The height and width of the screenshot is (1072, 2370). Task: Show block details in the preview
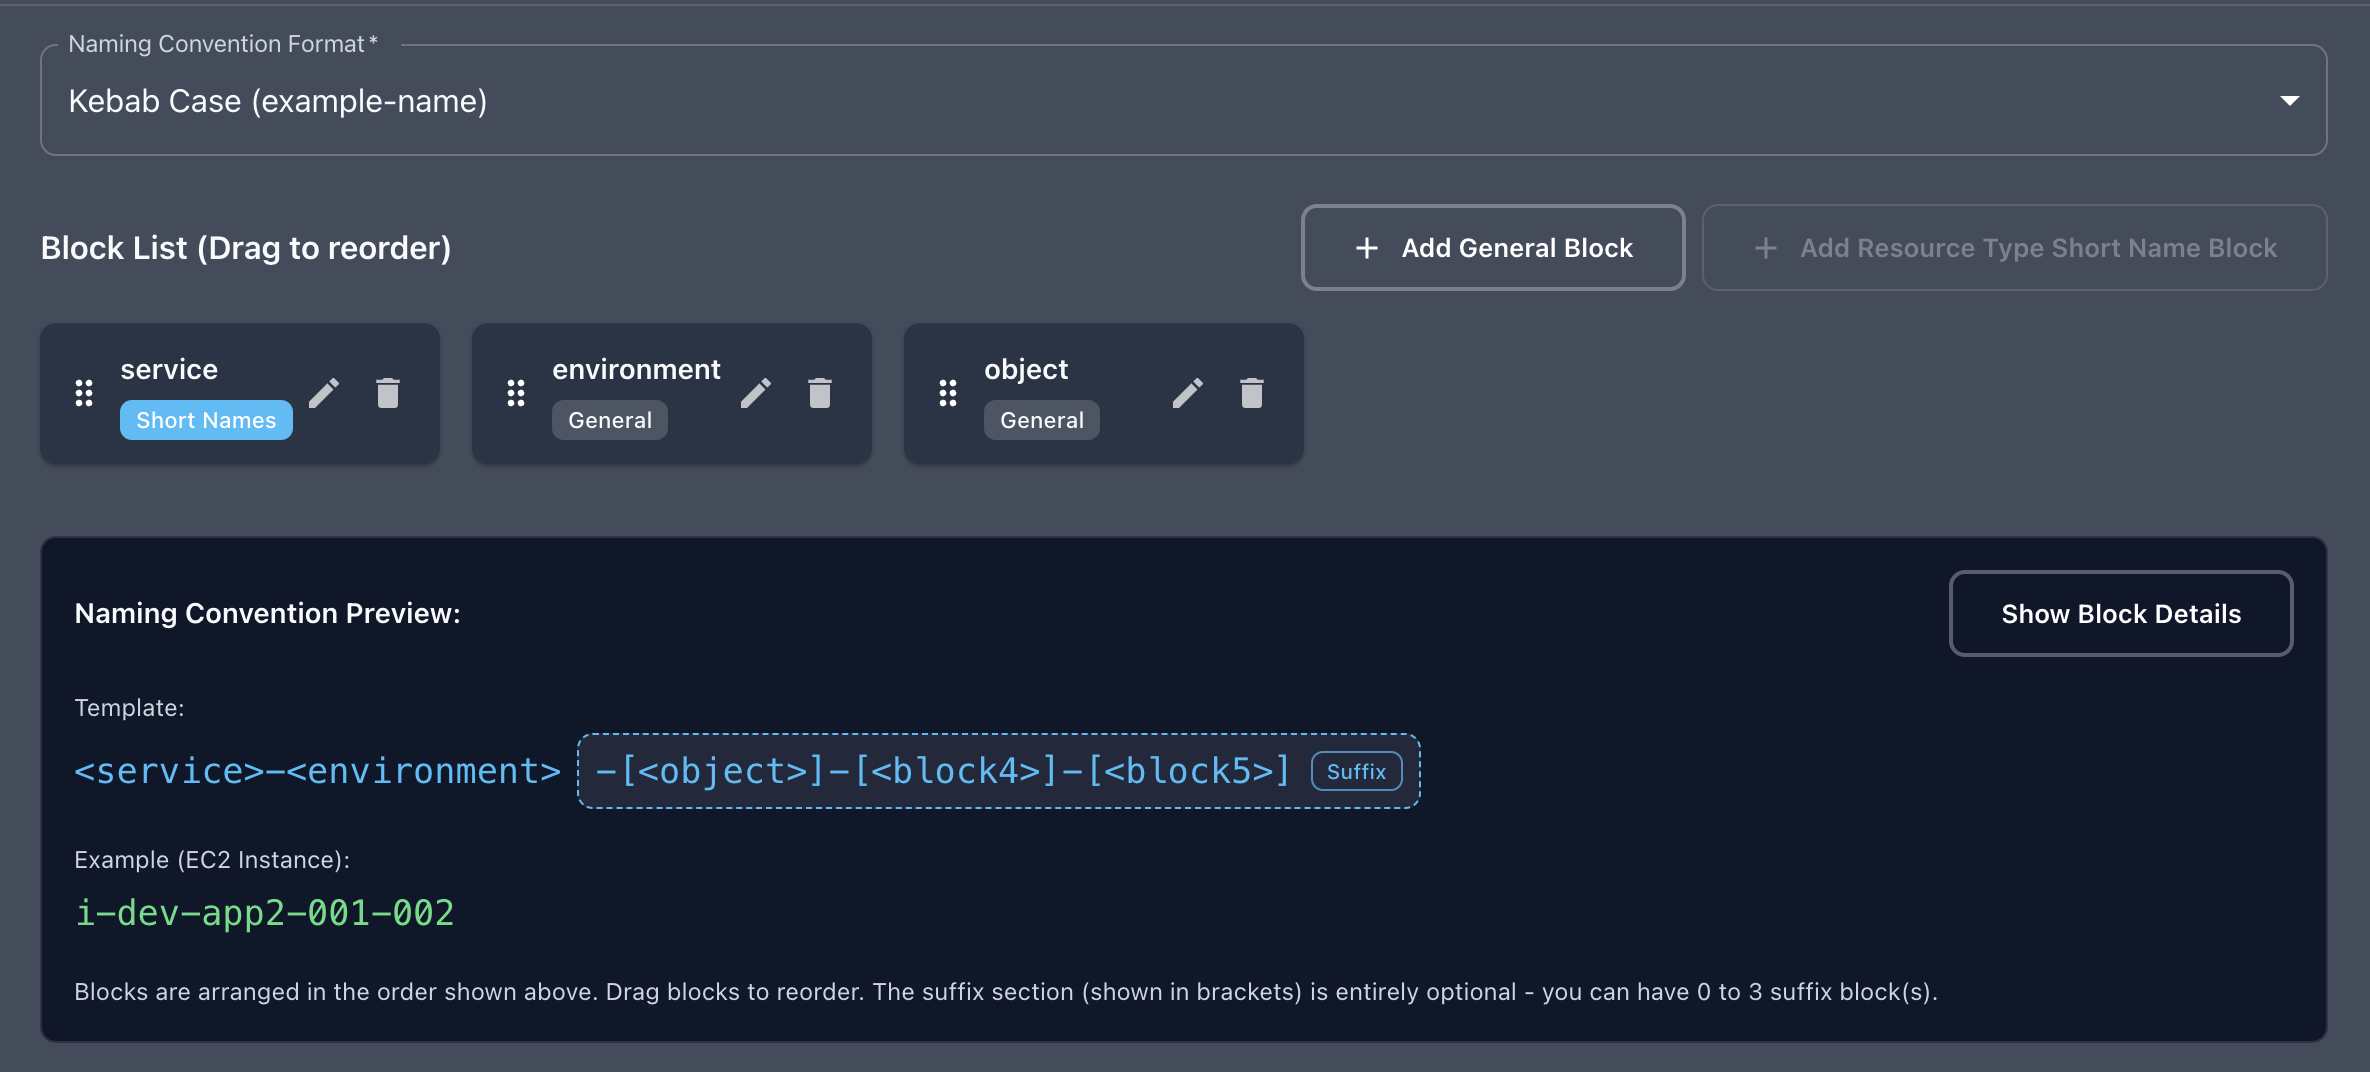(x=2120, y=614)
